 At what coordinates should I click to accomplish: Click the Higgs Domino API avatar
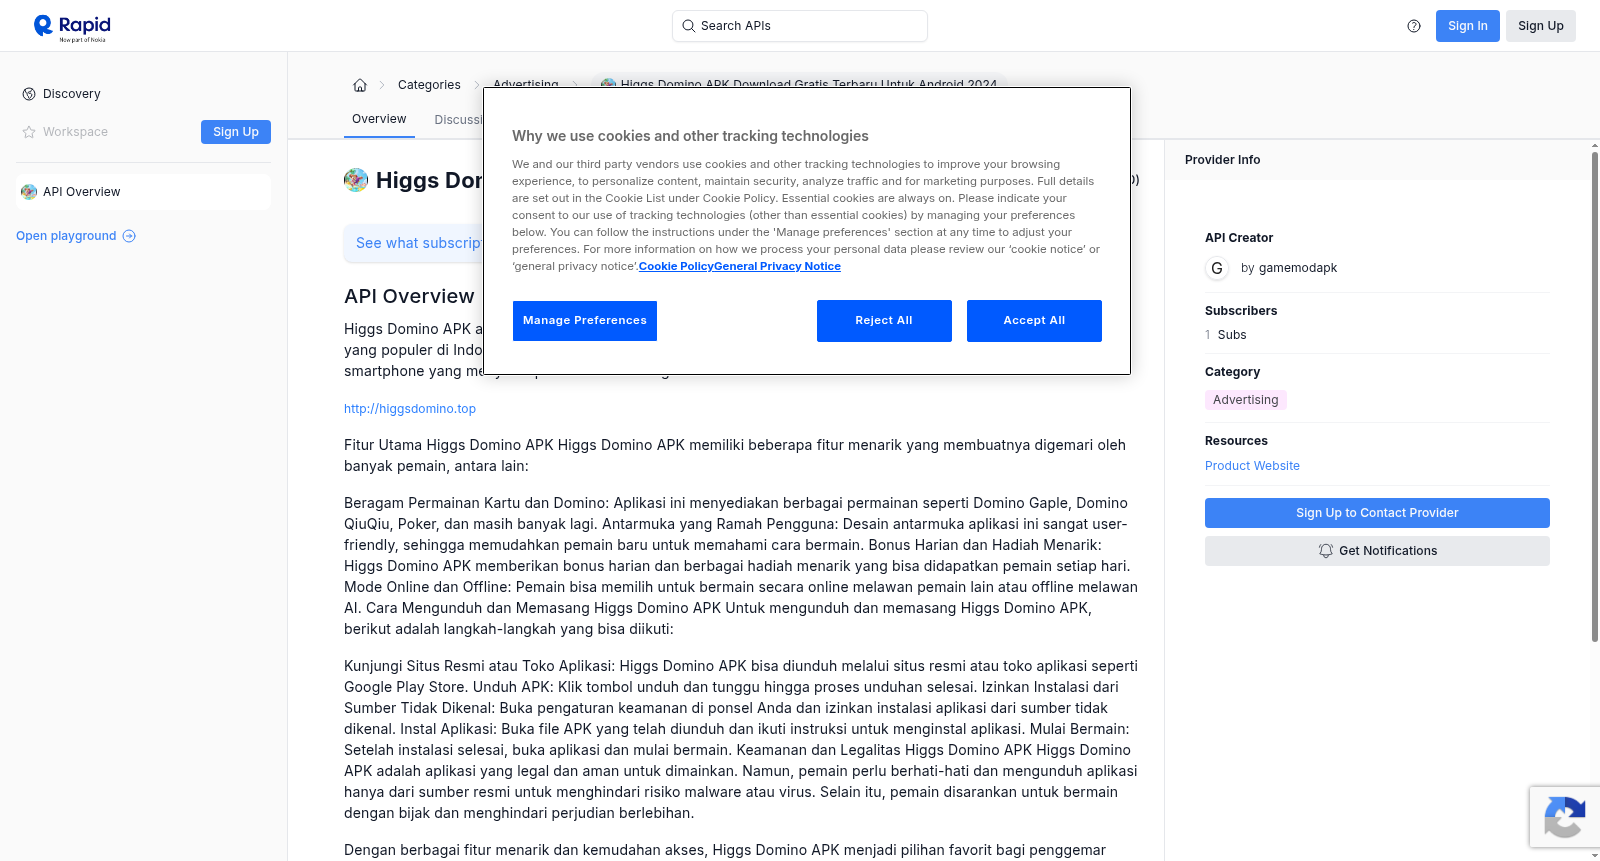click(356, 180)
